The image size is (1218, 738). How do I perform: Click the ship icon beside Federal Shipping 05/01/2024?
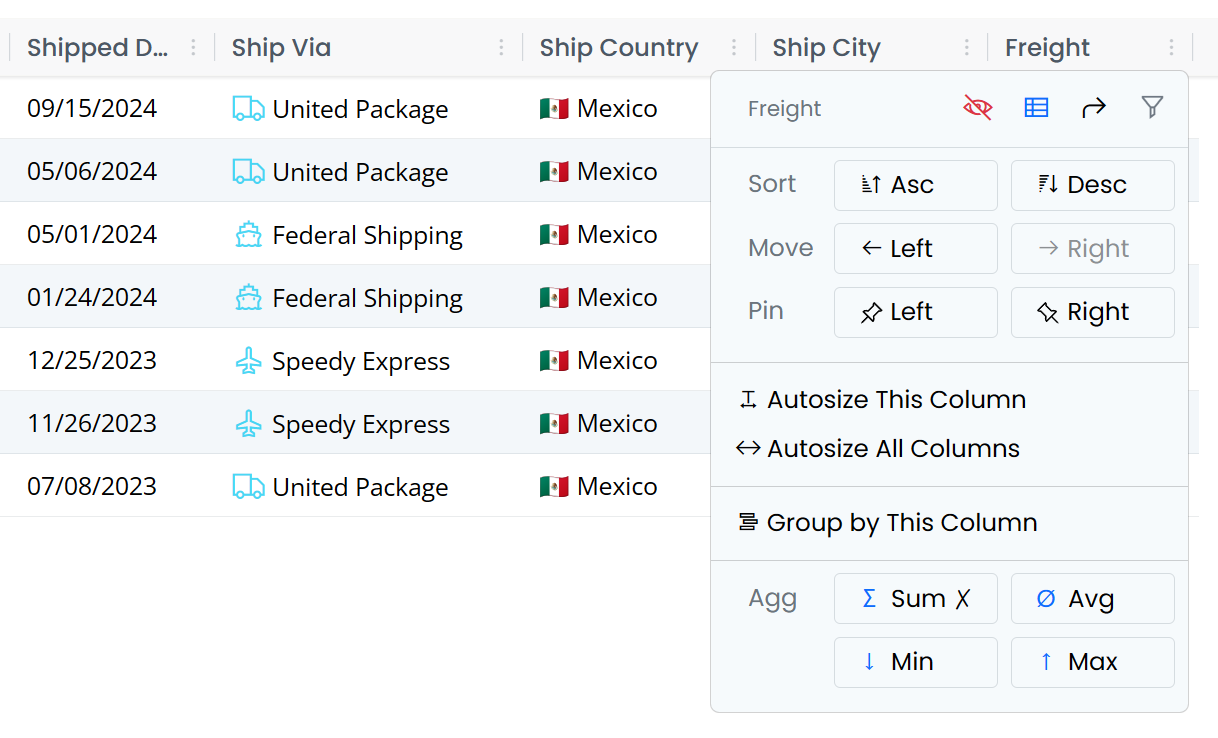click(x=248, y=235)
